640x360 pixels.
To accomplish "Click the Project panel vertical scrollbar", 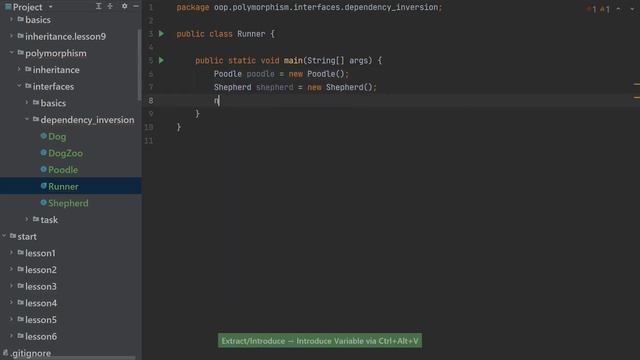I will click(140, 65).
